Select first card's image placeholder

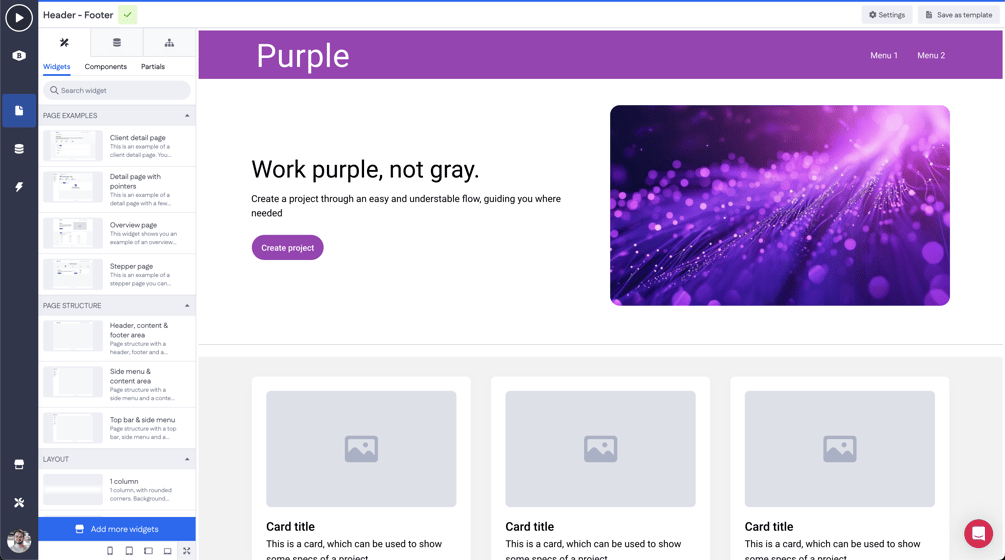361,449
